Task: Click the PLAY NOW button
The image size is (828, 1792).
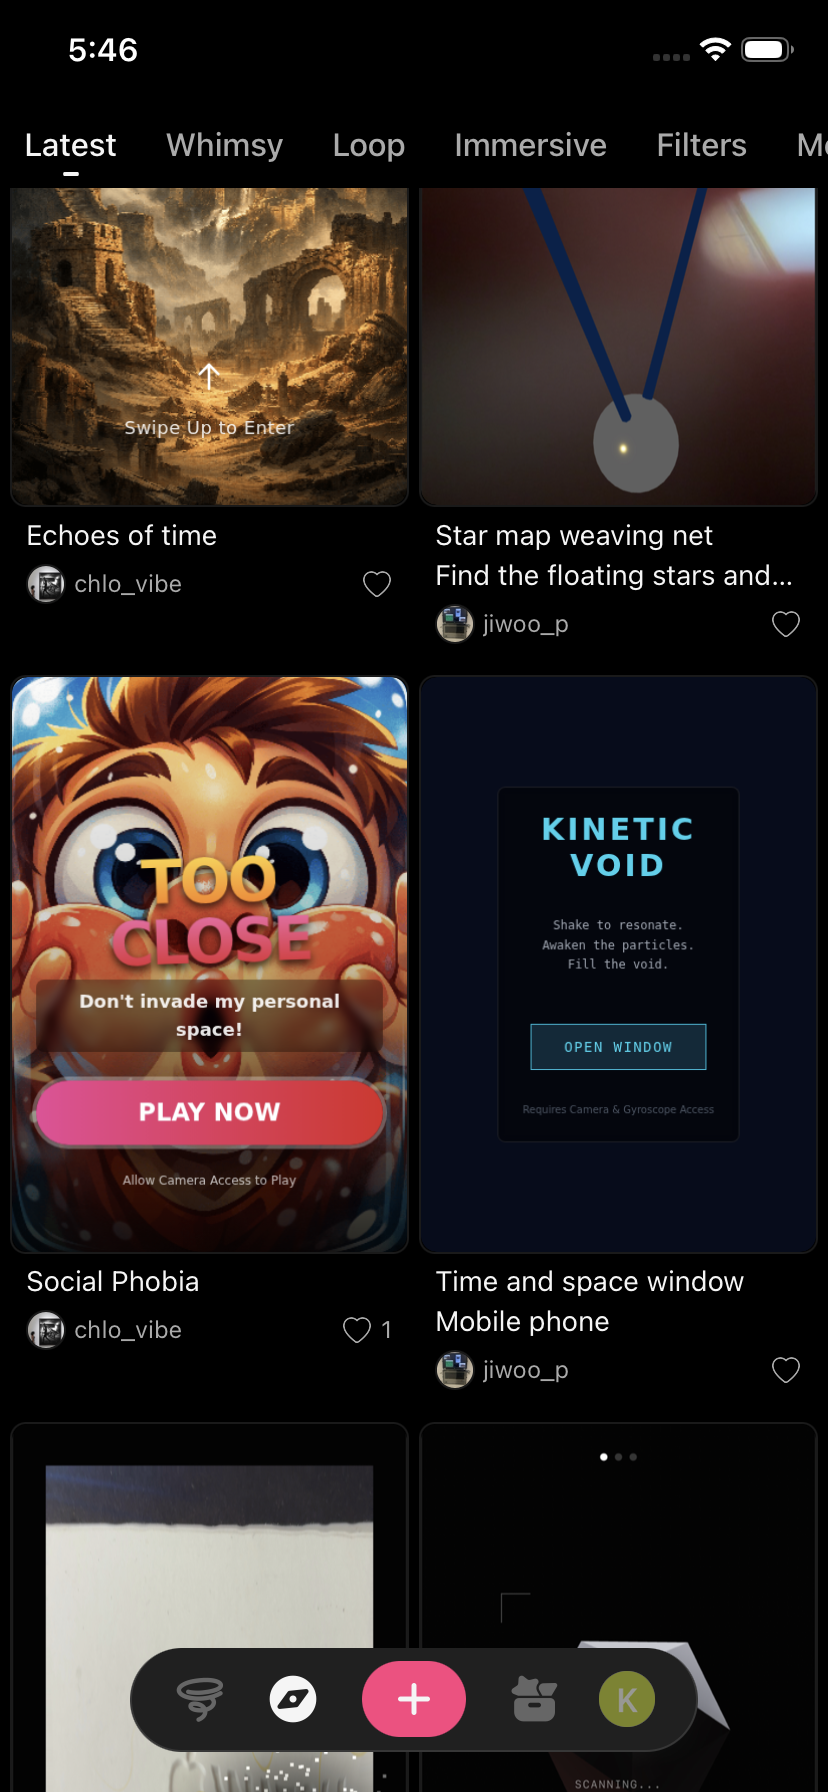Action: pos(210,1112)
